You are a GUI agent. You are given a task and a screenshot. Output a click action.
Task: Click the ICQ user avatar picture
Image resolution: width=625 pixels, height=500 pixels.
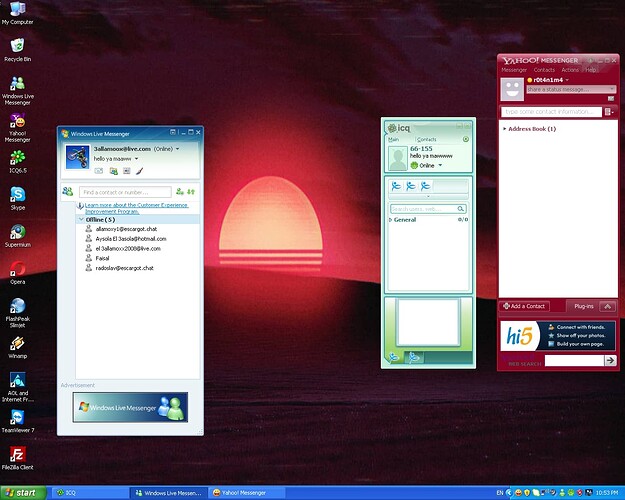397,158
